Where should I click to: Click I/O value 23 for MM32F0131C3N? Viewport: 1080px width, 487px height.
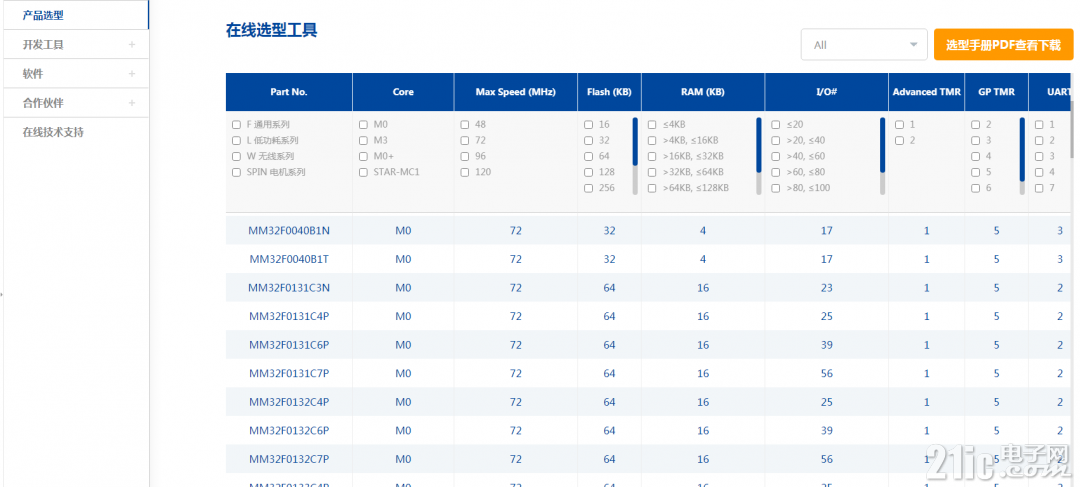pyautogui.click(x=827, y=288)
